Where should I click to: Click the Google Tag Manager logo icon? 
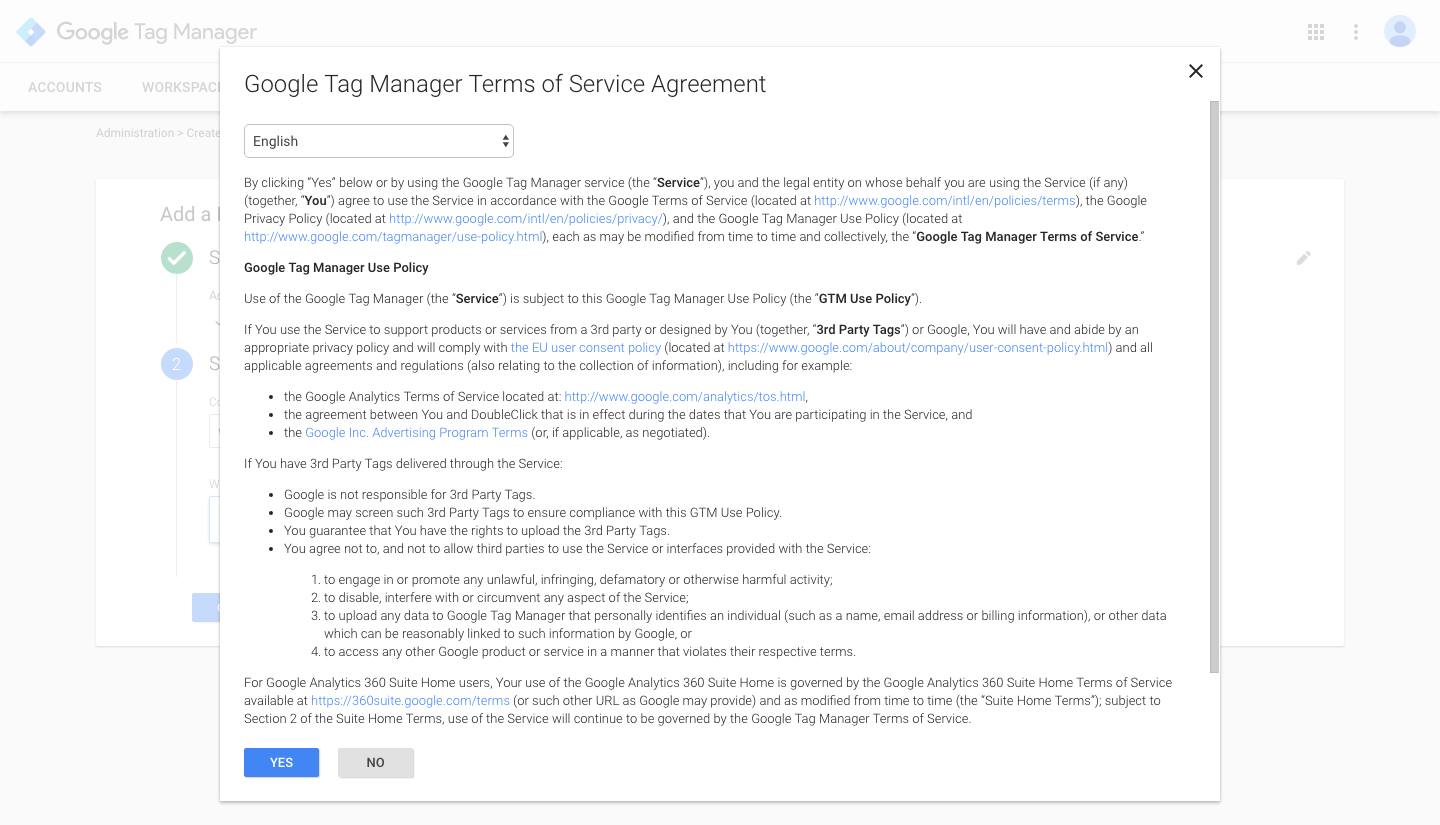click(x=31, y=32)
